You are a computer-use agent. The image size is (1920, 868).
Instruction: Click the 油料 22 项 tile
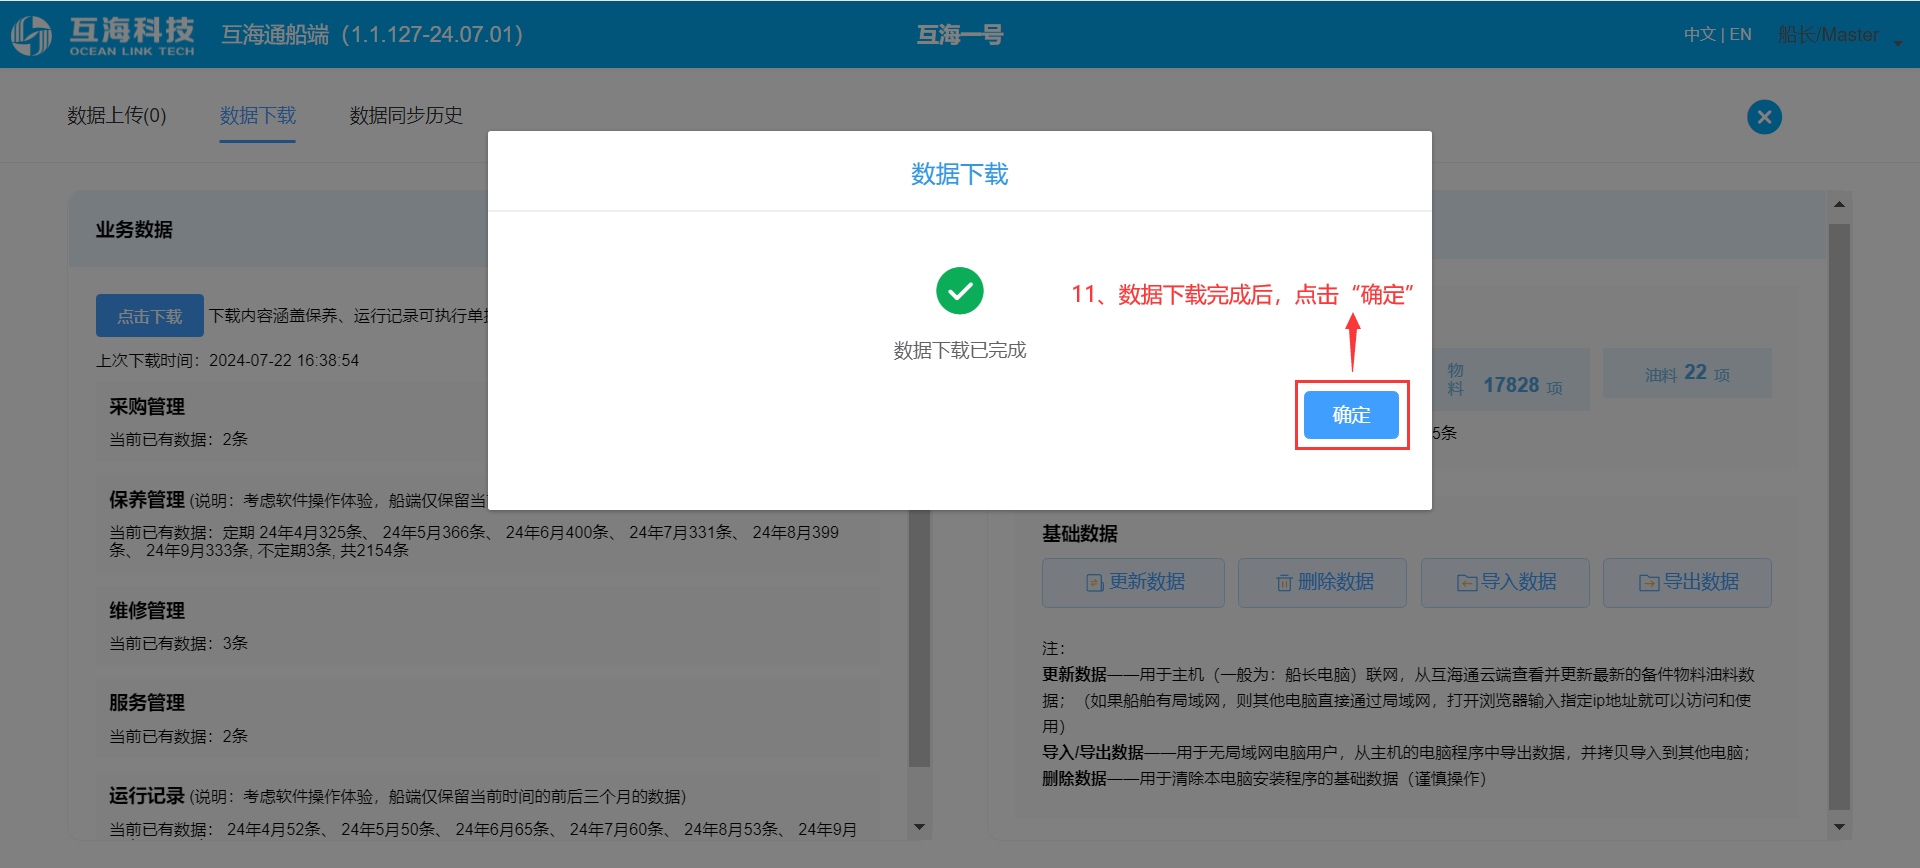[1687, 373]
